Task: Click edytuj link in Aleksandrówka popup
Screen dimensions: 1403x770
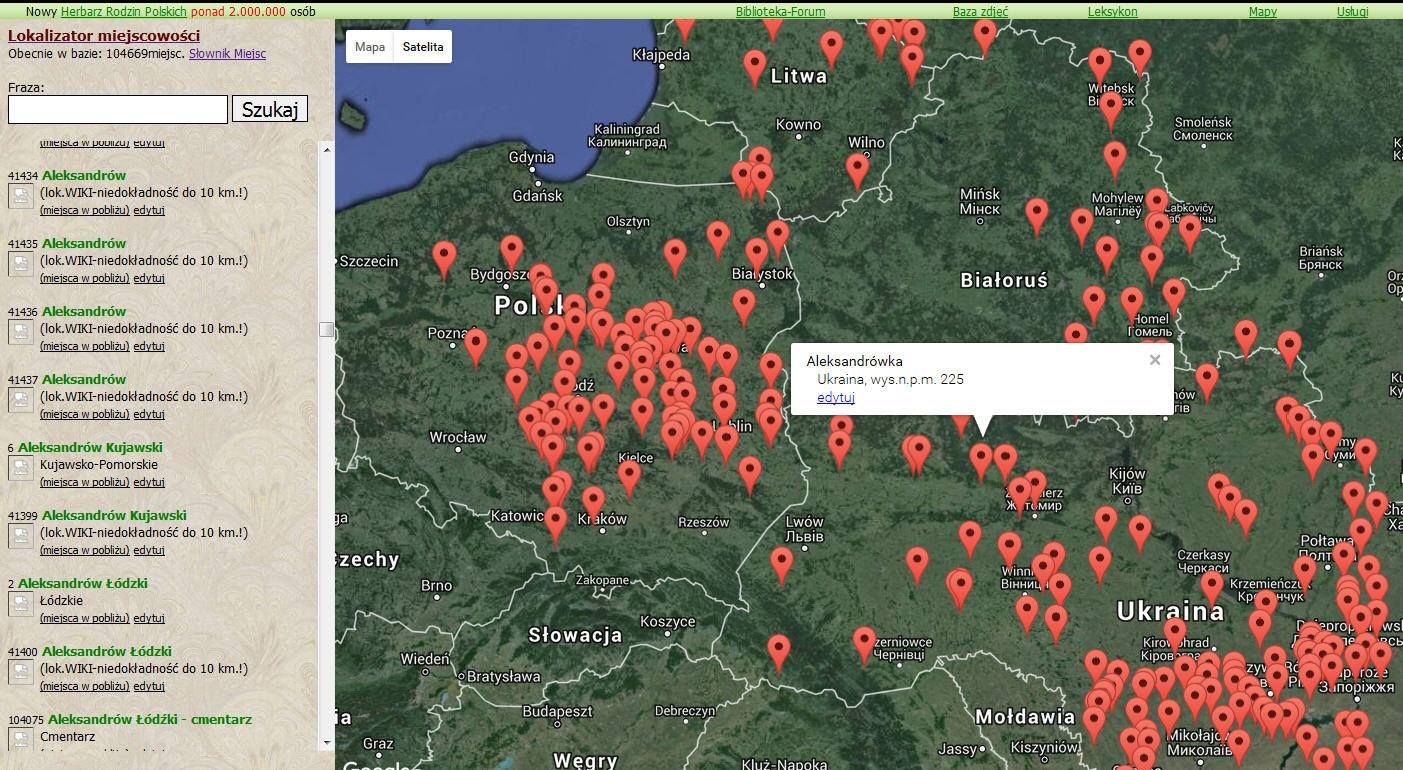Action: tap(836, 397)
